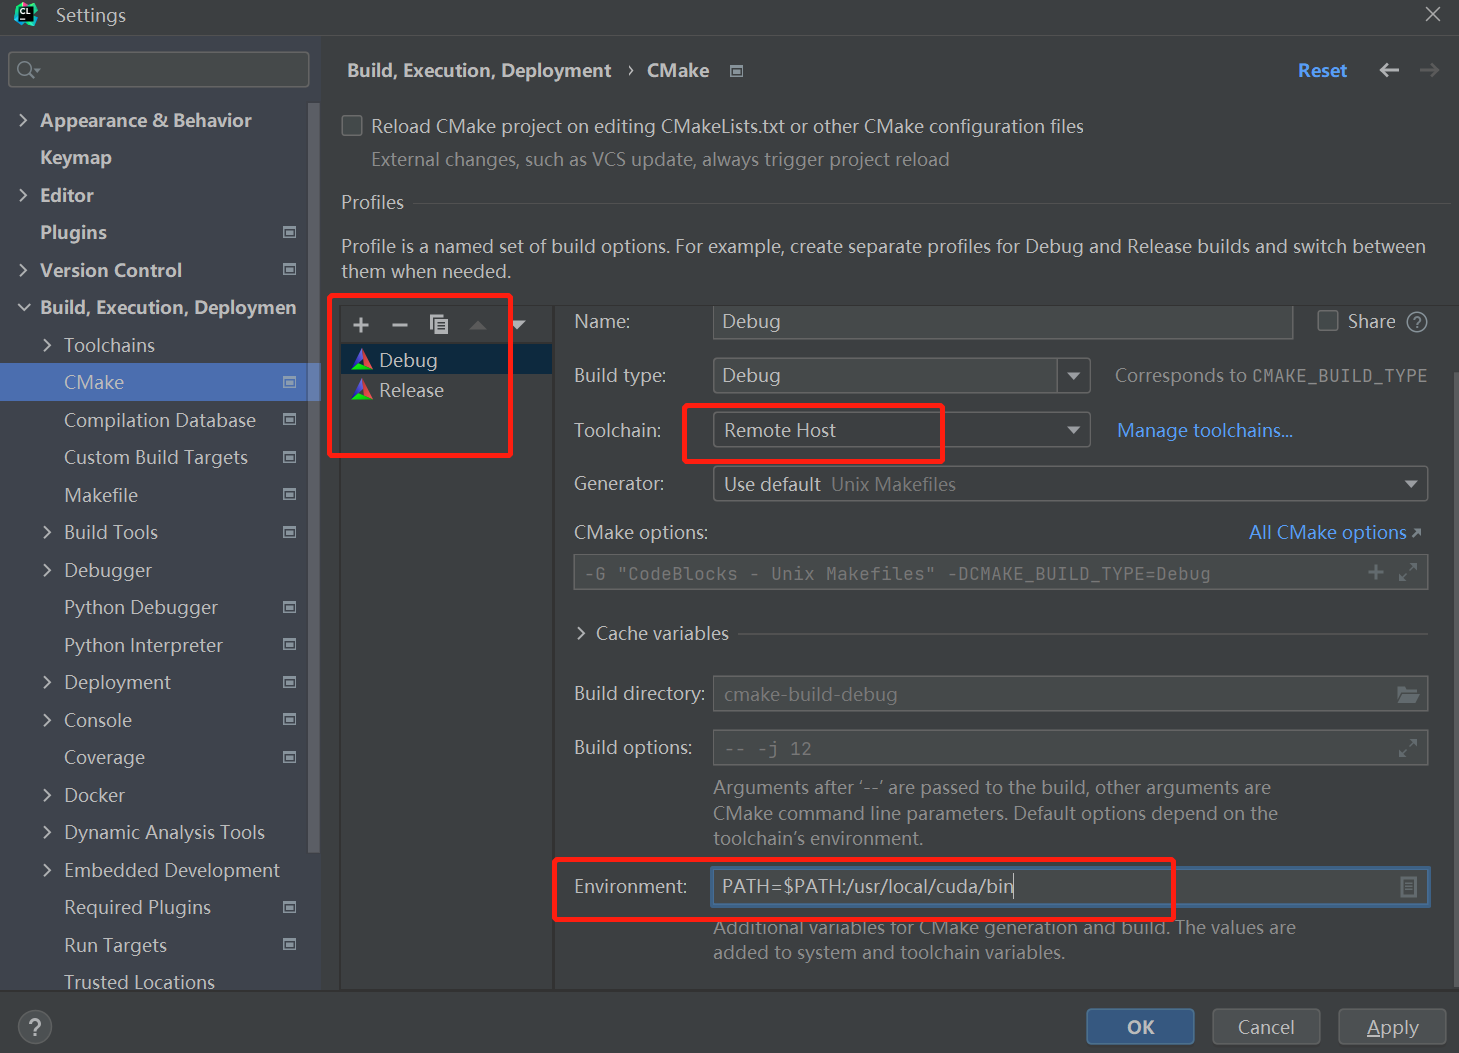Viewport: 1459px width, 1053px height.
Task: Remove the selected profile with minus icon
Action: tap(400, 325)
